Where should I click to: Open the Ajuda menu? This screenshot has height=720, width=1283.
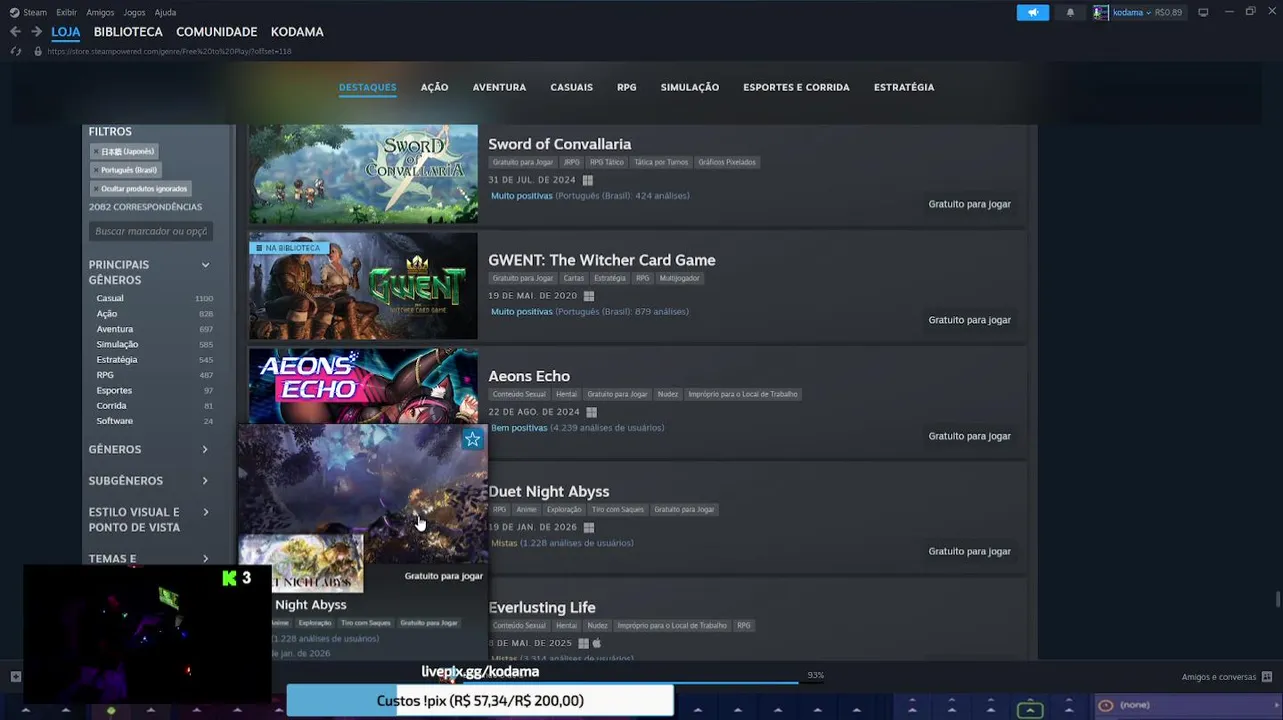coord(166,12)
